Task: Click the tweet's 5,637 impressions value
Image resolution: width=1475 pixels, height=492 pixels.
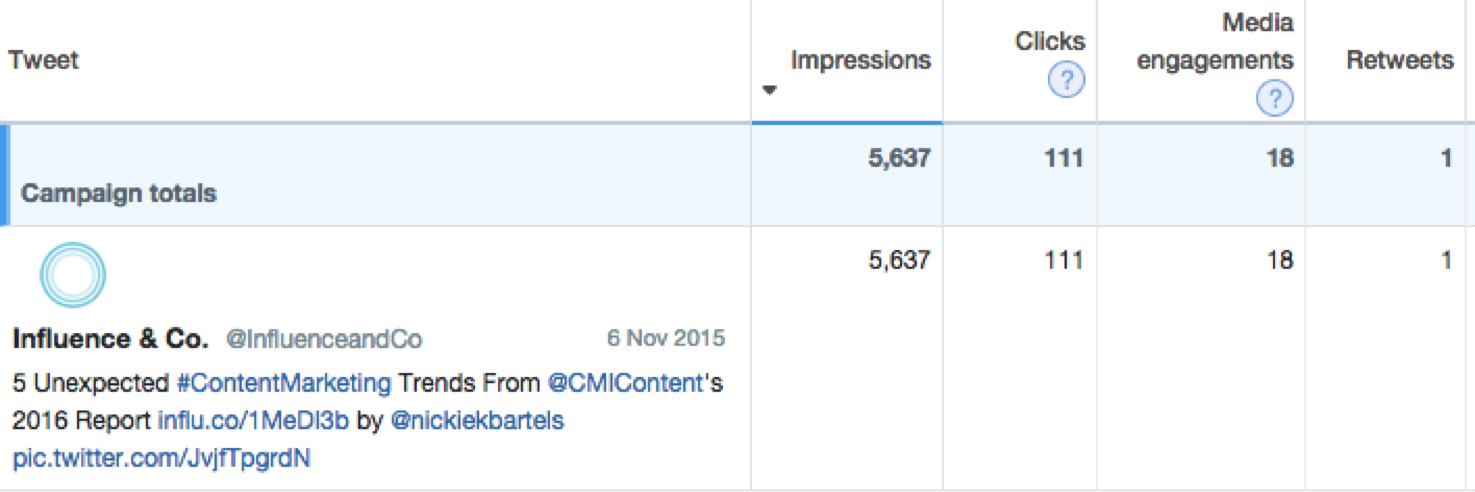Action: (899, 260)
